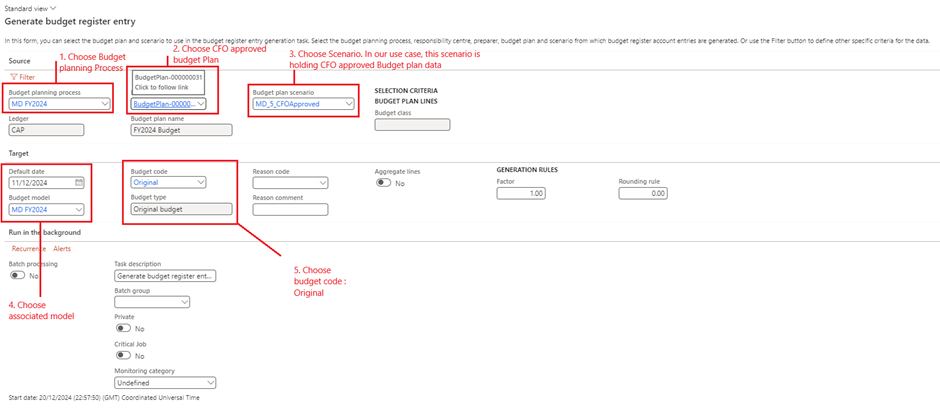Click the funnel icon beside Filter
This screenshot has height=415, width=940.
(x=13, y=77)
